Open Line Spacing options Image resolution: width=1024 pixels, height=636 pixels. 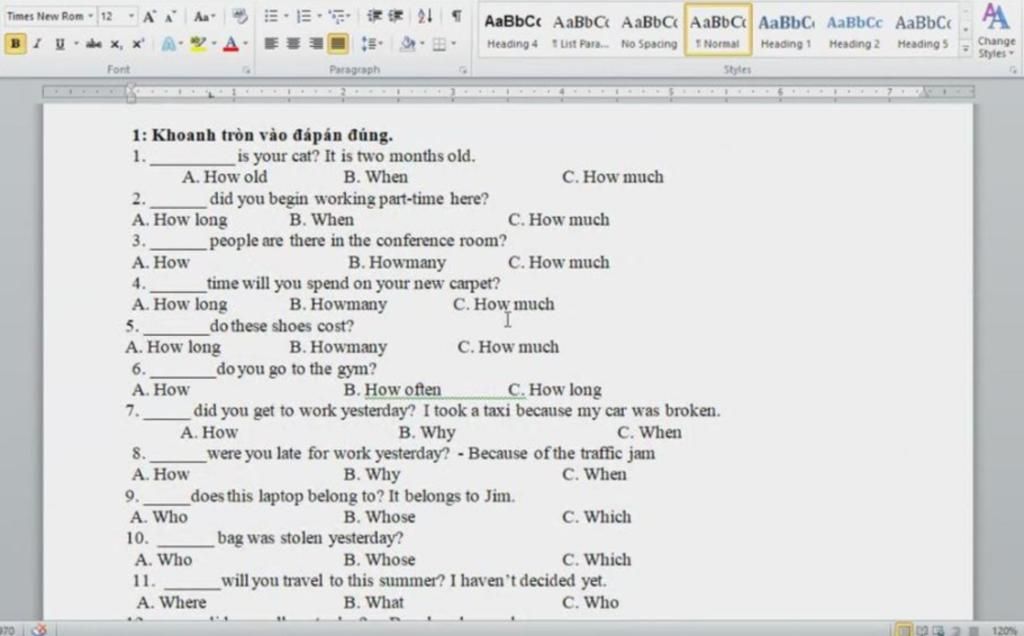tap(371, 44)
